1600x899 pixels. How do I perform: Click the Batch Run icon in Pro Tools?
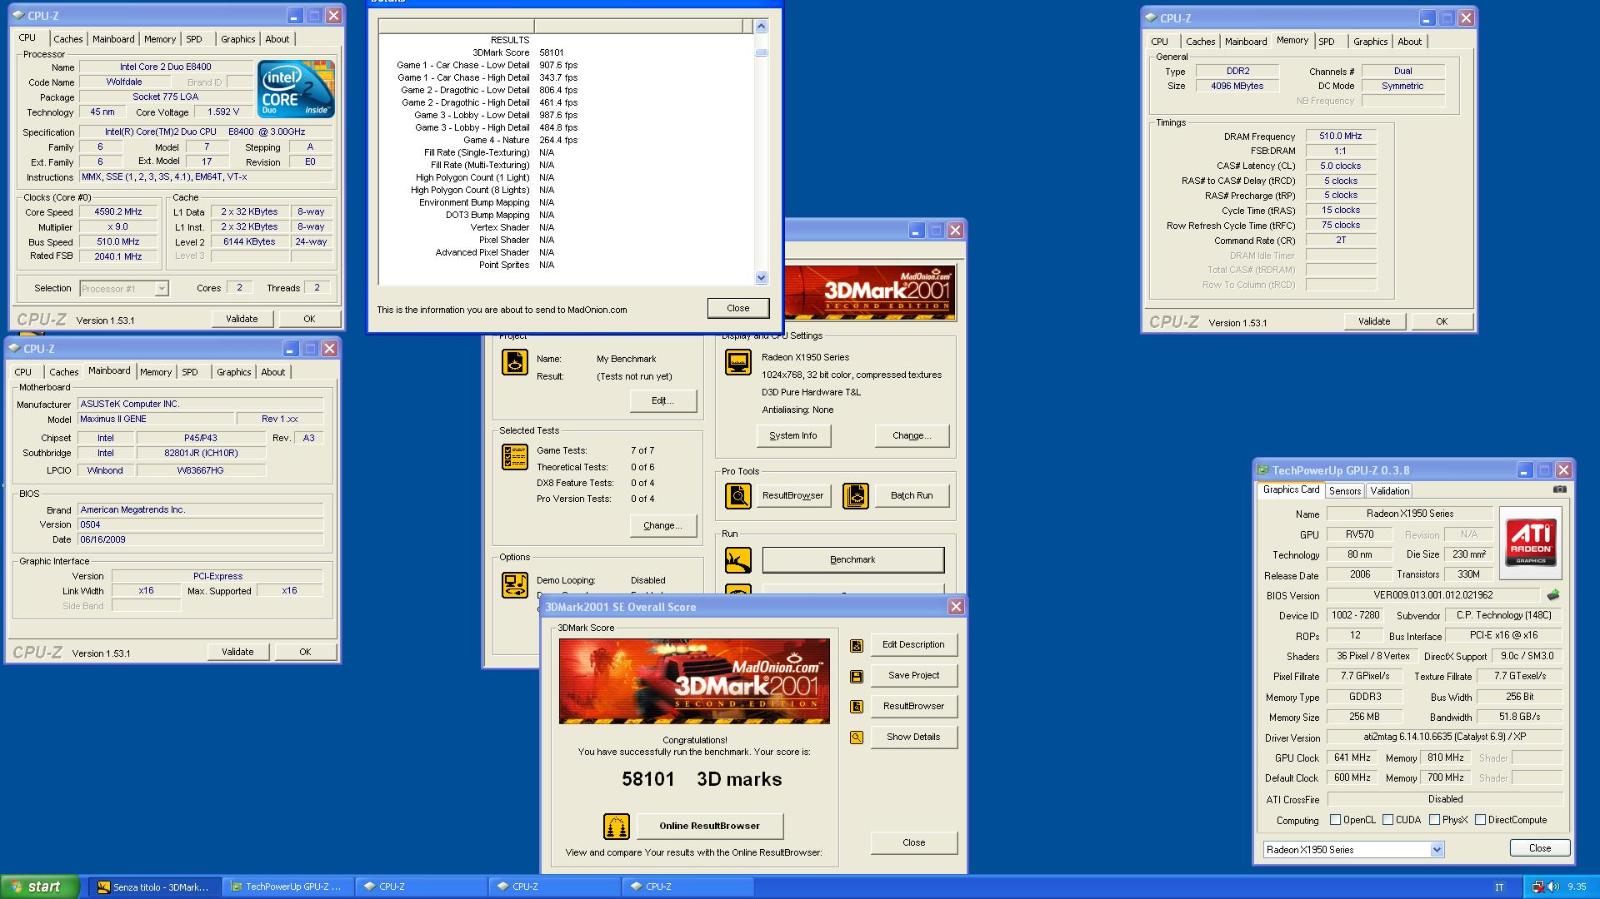pyautogui.click(x=855, y=495)
